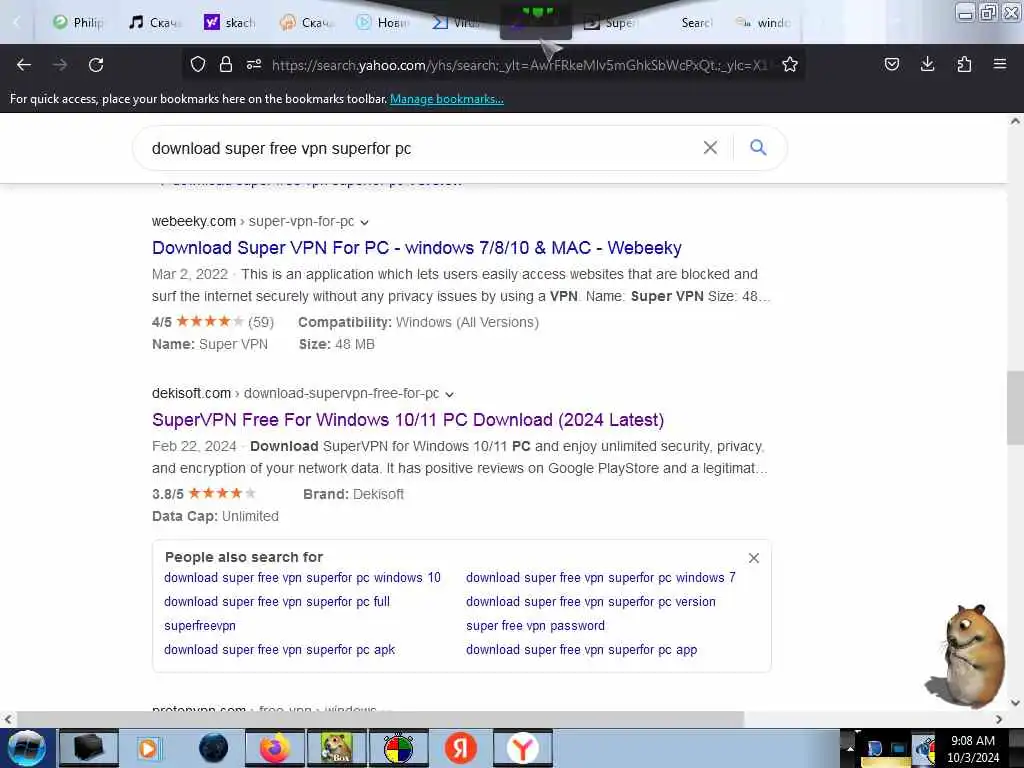
Task: Search download super free vpn superfor pc windows 7
Action: pos(601,577)
